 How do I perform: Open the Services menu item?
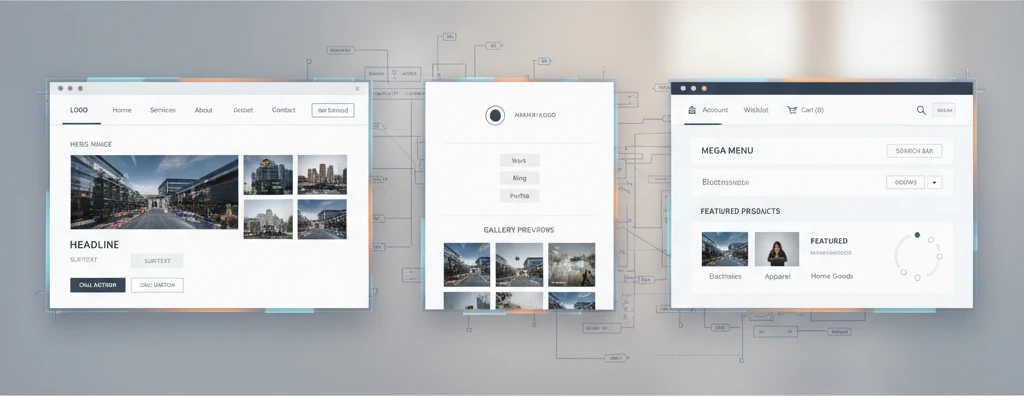point(163,110)
